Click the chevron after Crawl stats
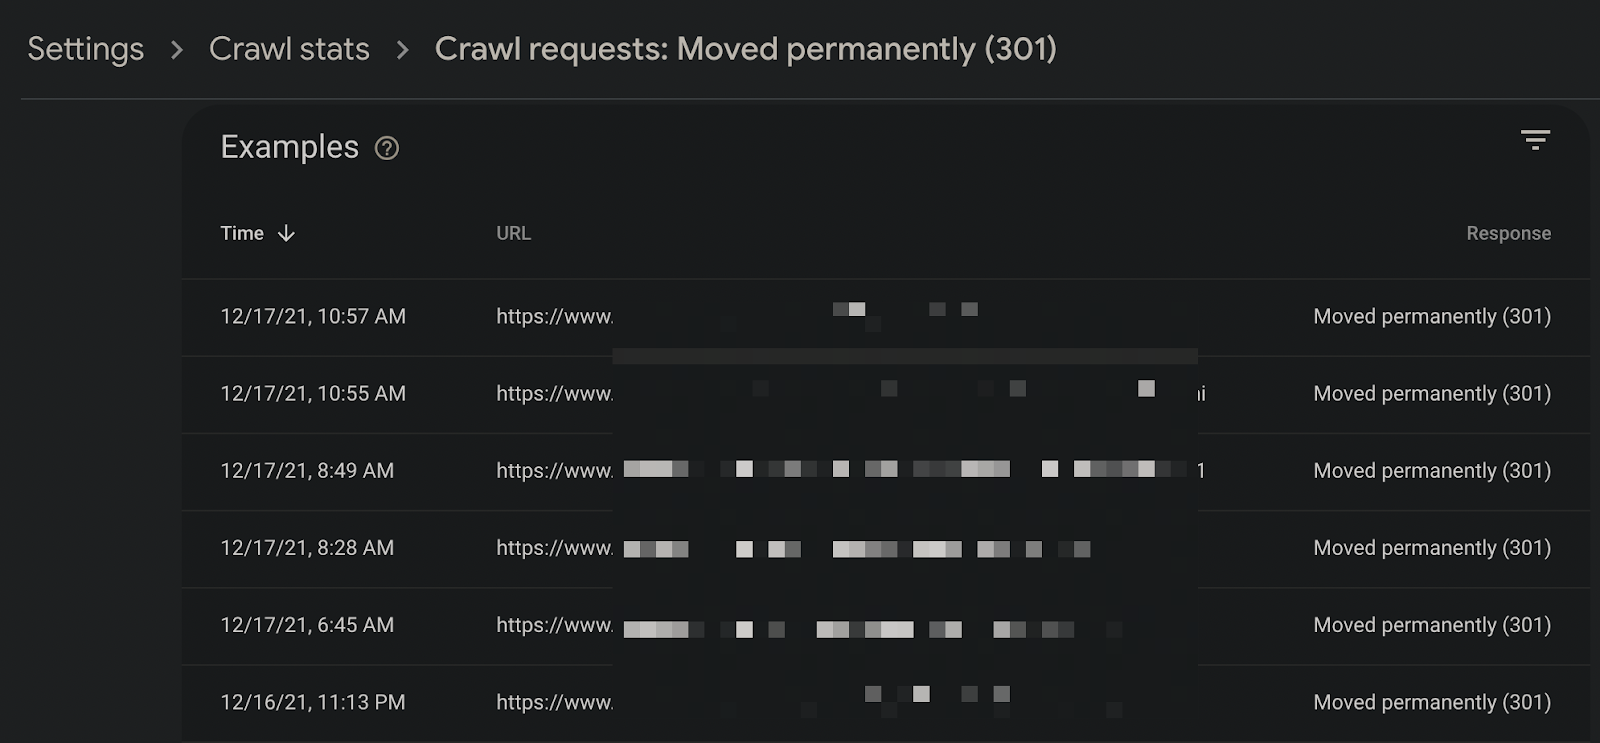Screen dimensions: 1600x743 (x=403, y=50)
